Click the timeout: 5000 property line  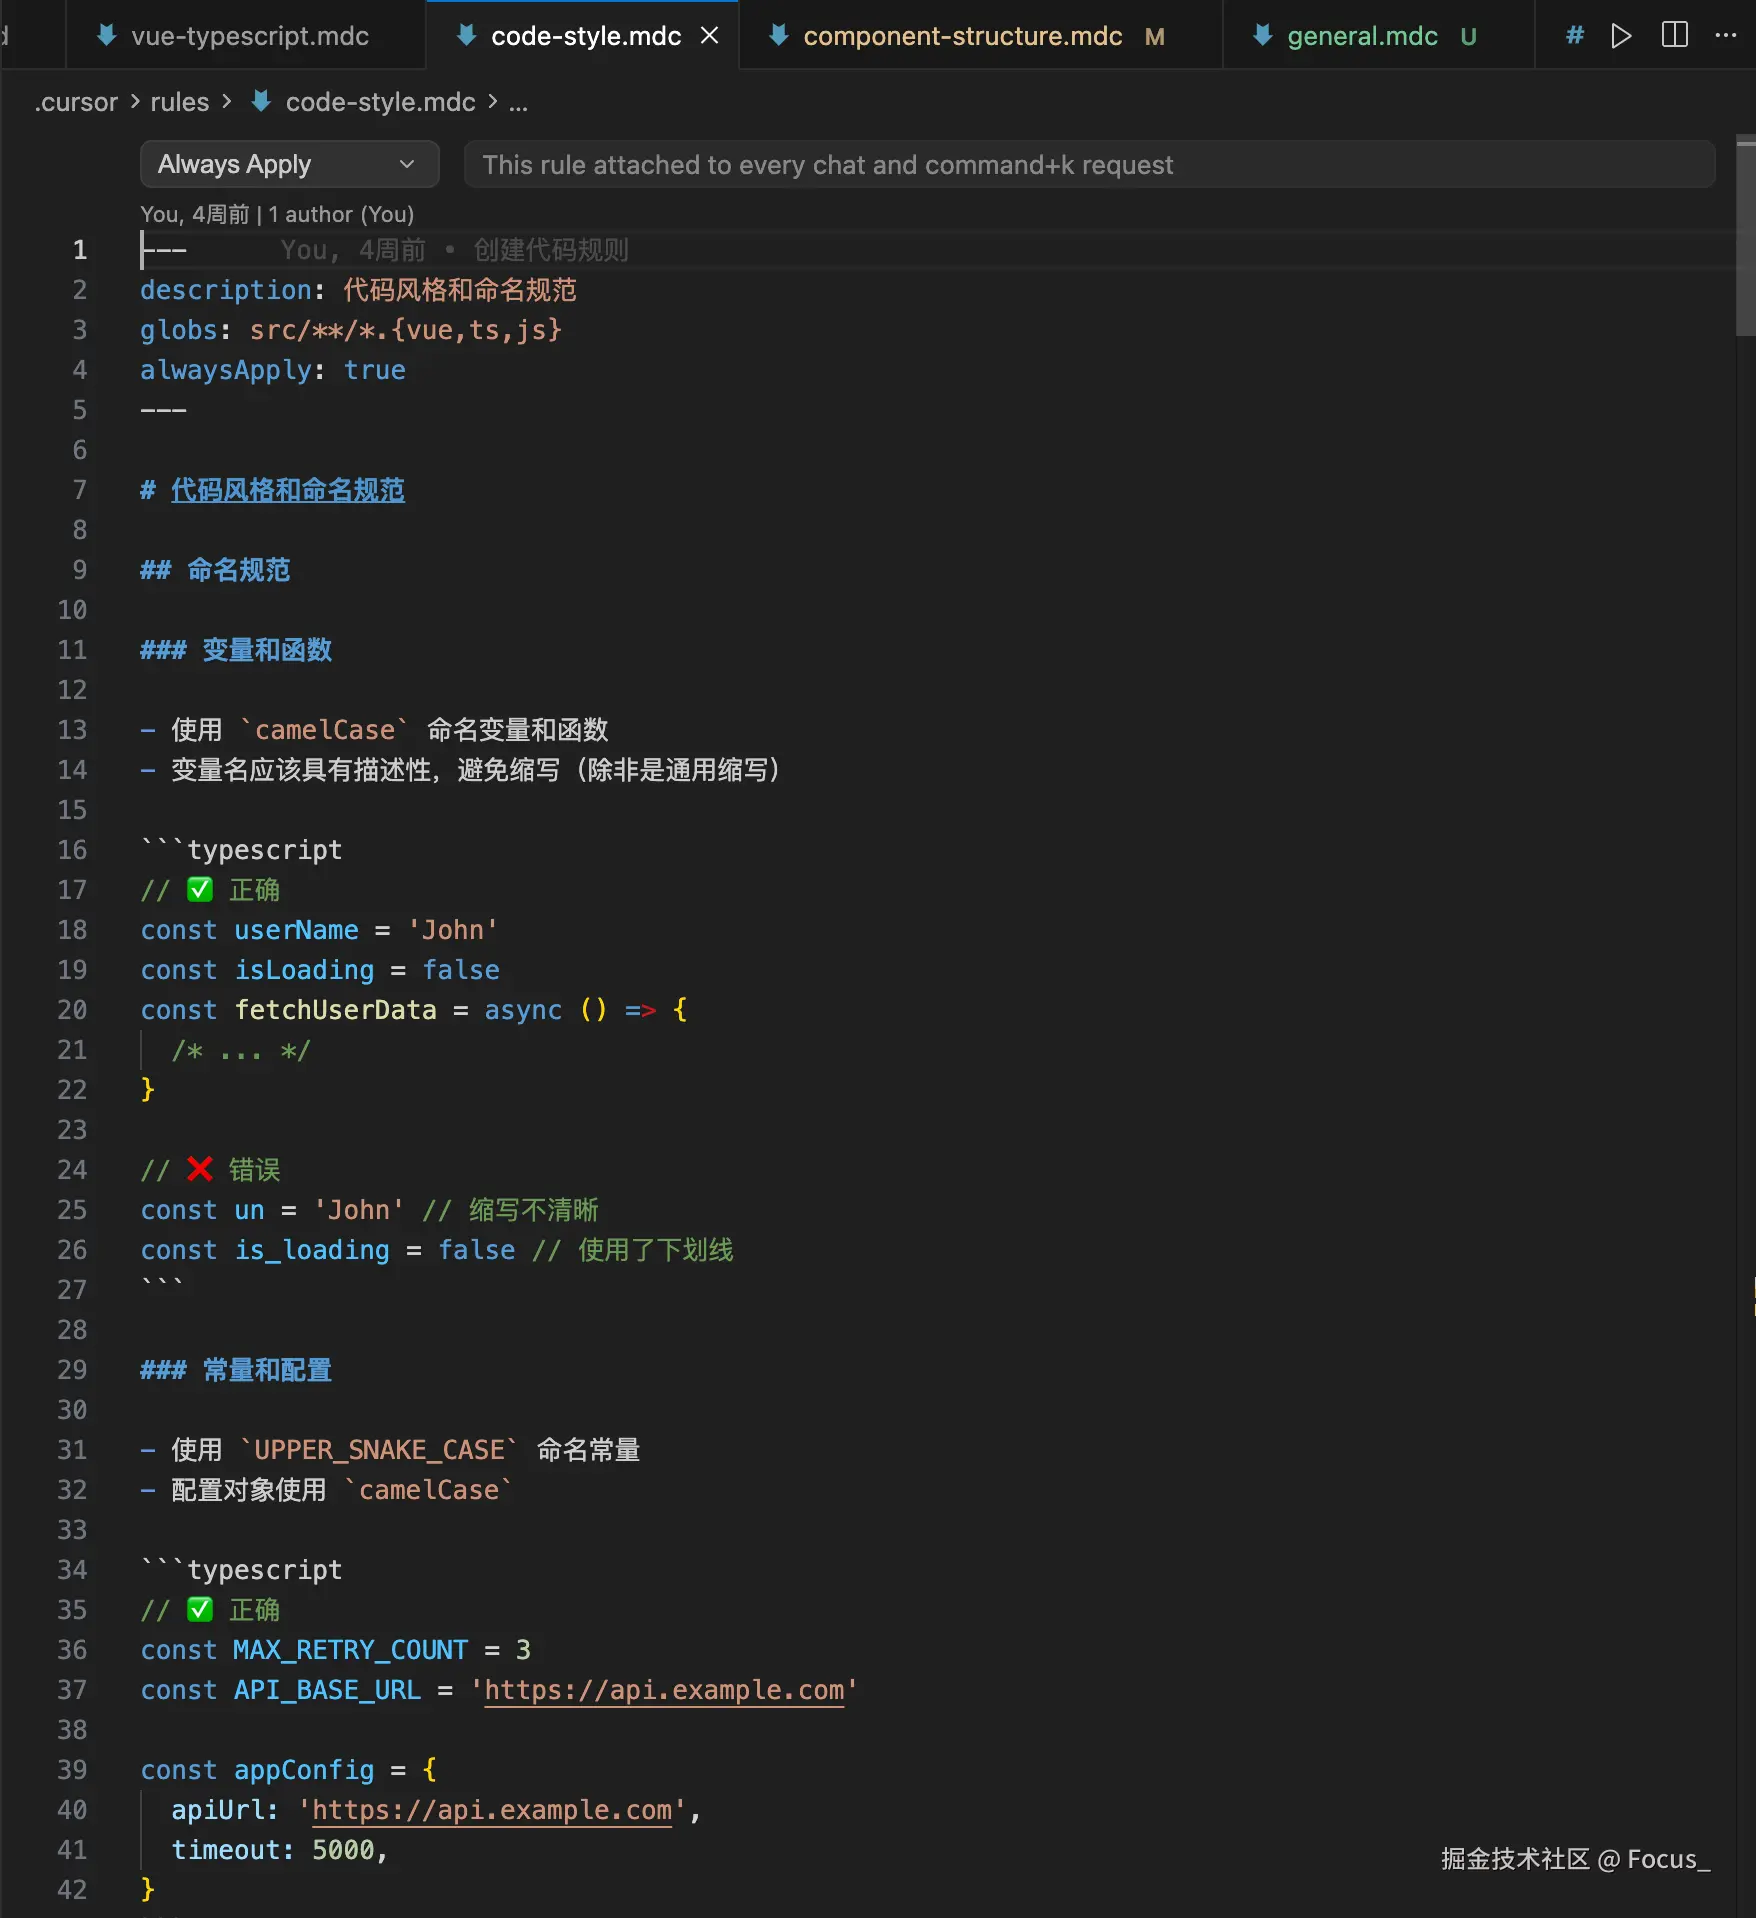(x=279, y=1850)
